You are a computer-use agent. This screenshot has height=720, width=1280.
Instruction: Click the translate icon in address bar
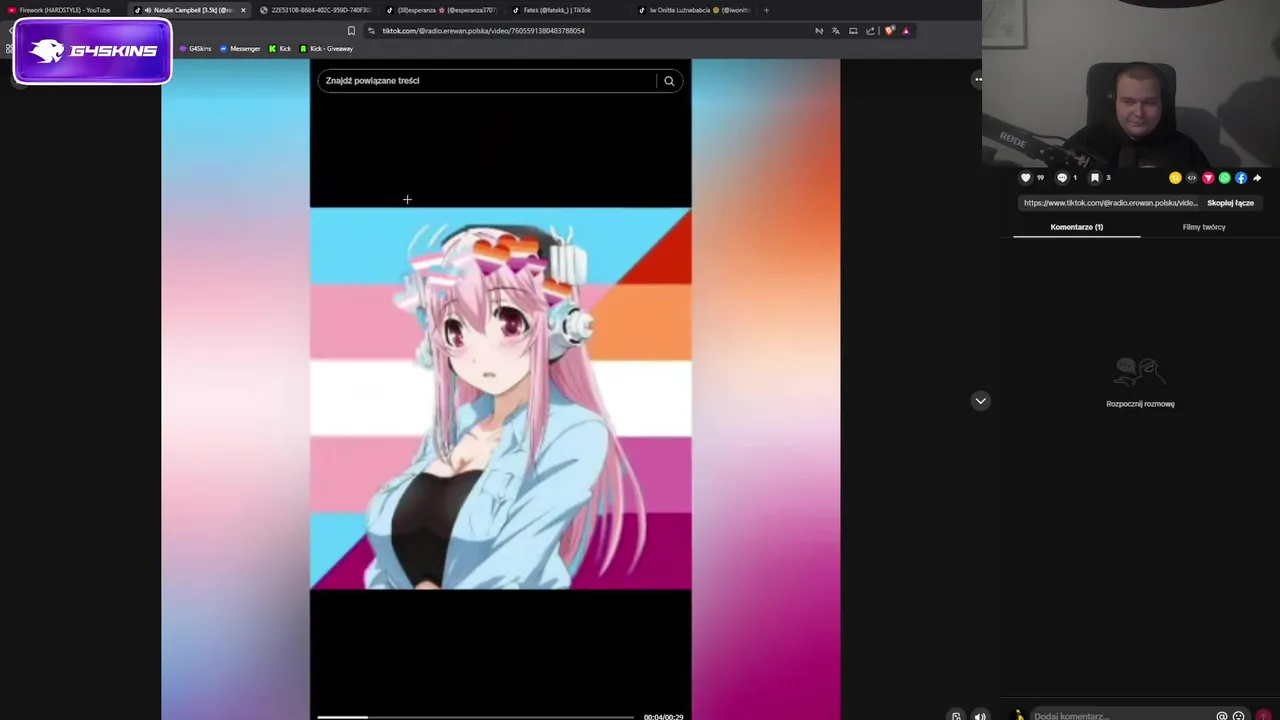(835, 31)
